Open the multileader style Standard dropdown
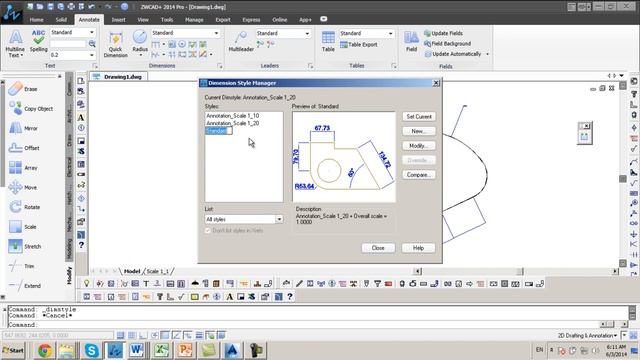Screen dimensions: 640x360 point(307,33)
